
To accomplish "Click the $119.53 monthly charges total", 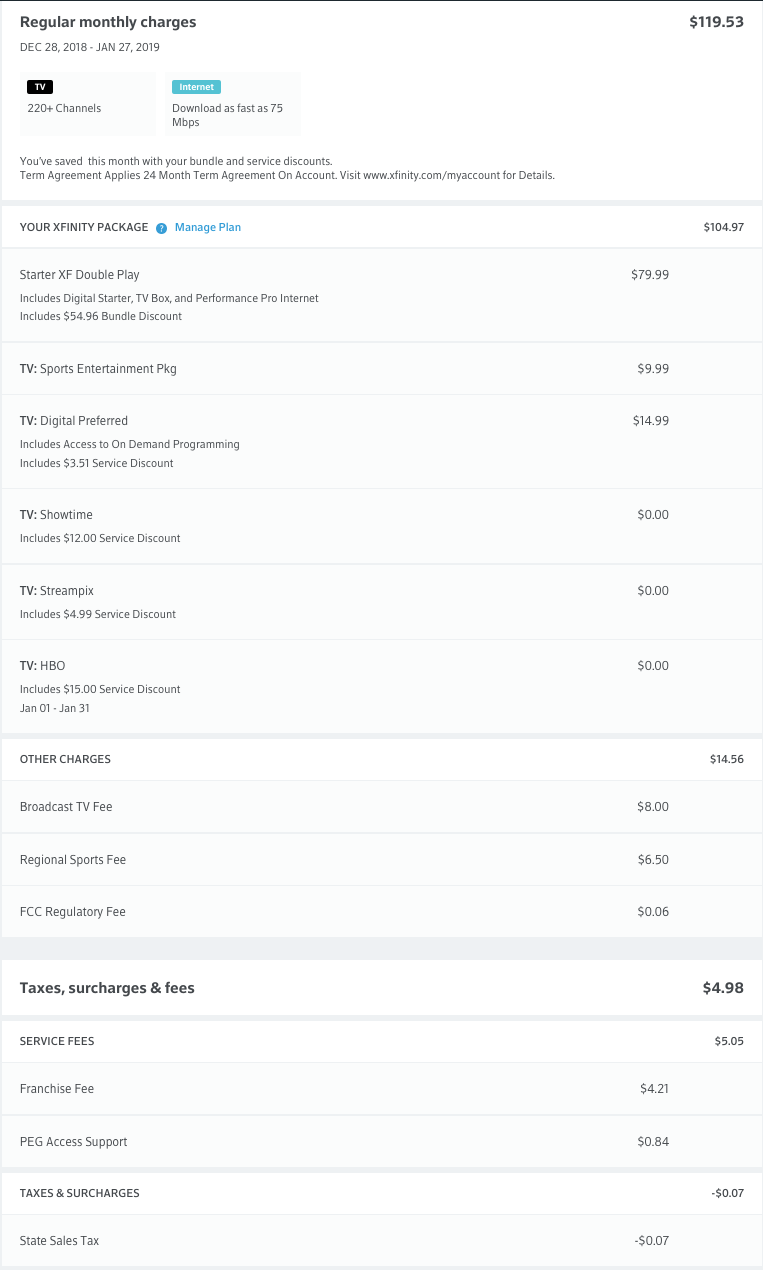I will [716, 22].
